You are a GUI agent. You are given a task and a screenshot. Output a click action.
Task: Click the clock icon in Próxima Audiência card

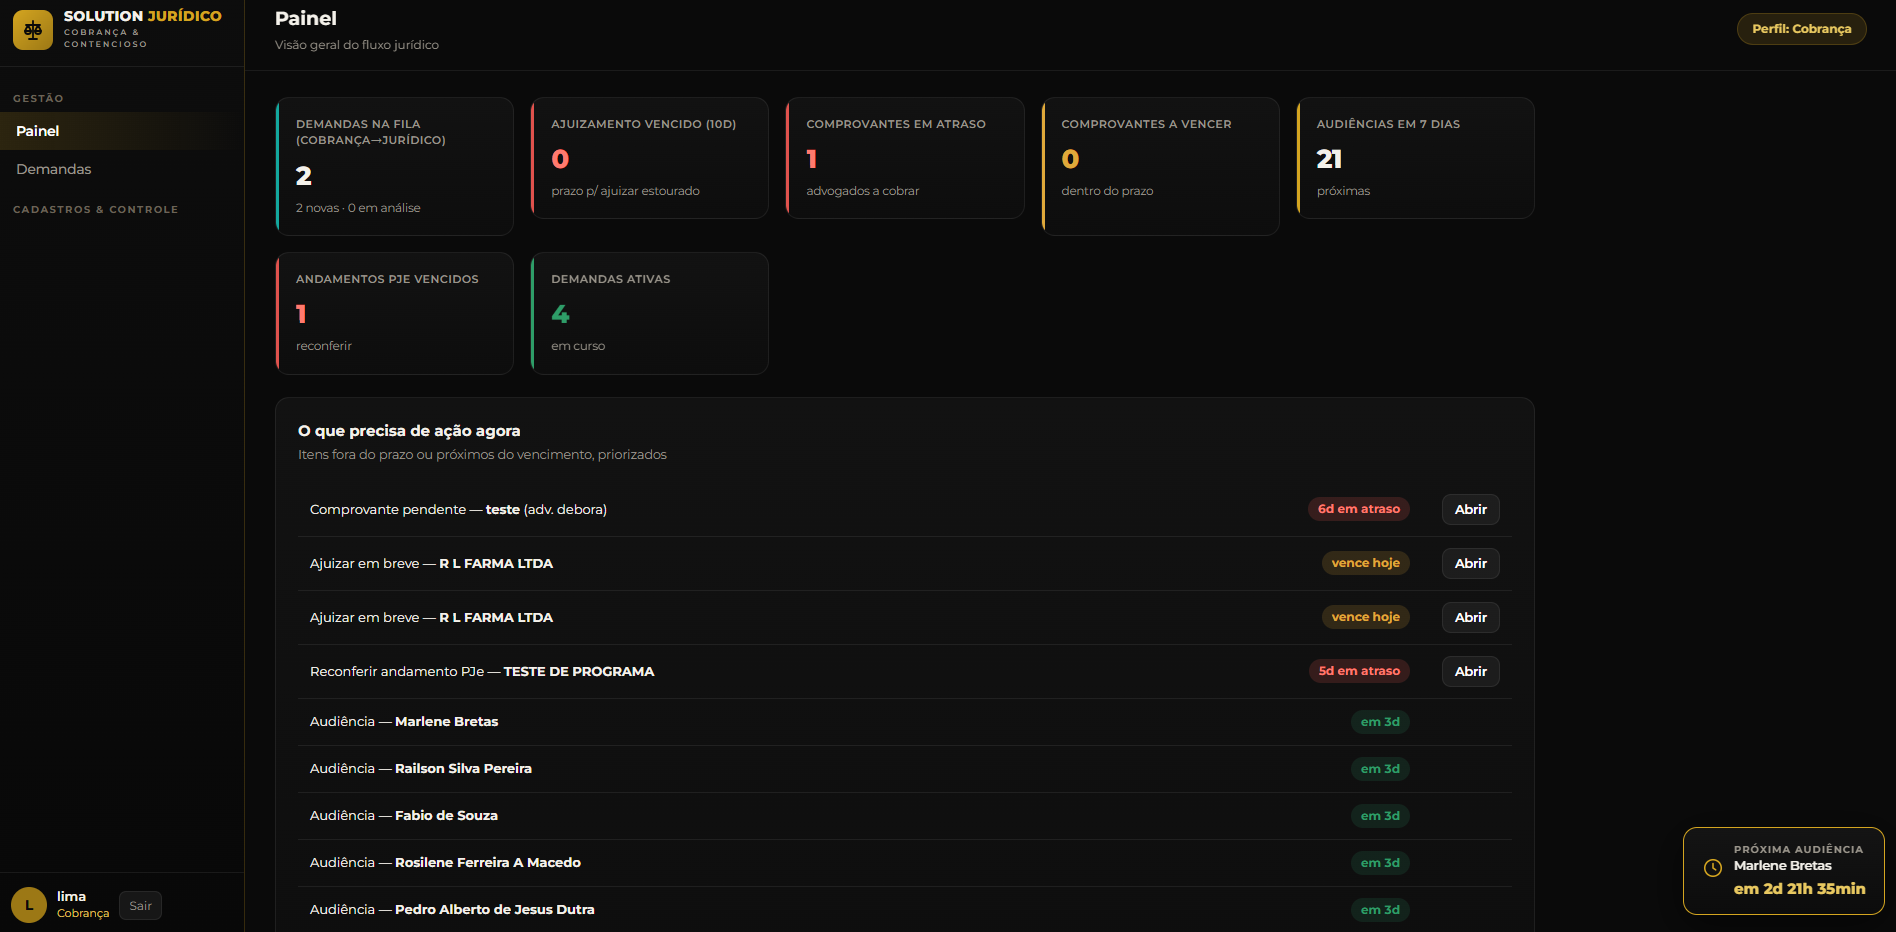pos(1713,868)
